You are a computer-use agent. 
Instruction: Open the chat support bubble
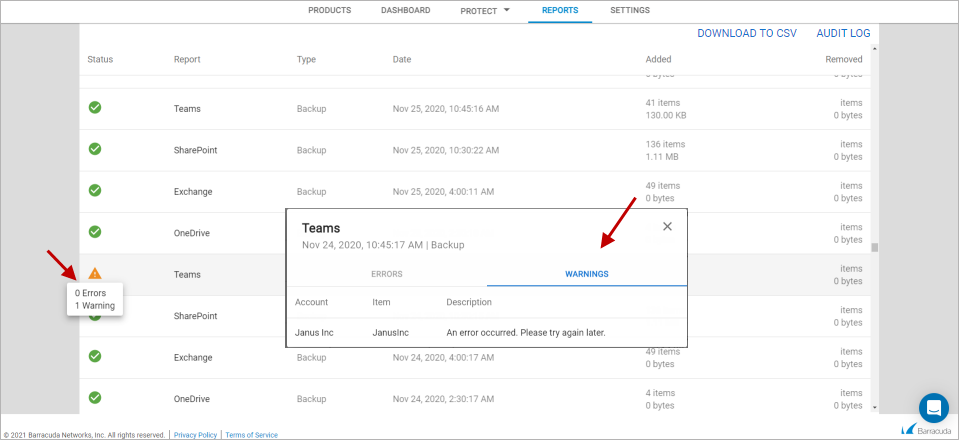coord(933,408)
